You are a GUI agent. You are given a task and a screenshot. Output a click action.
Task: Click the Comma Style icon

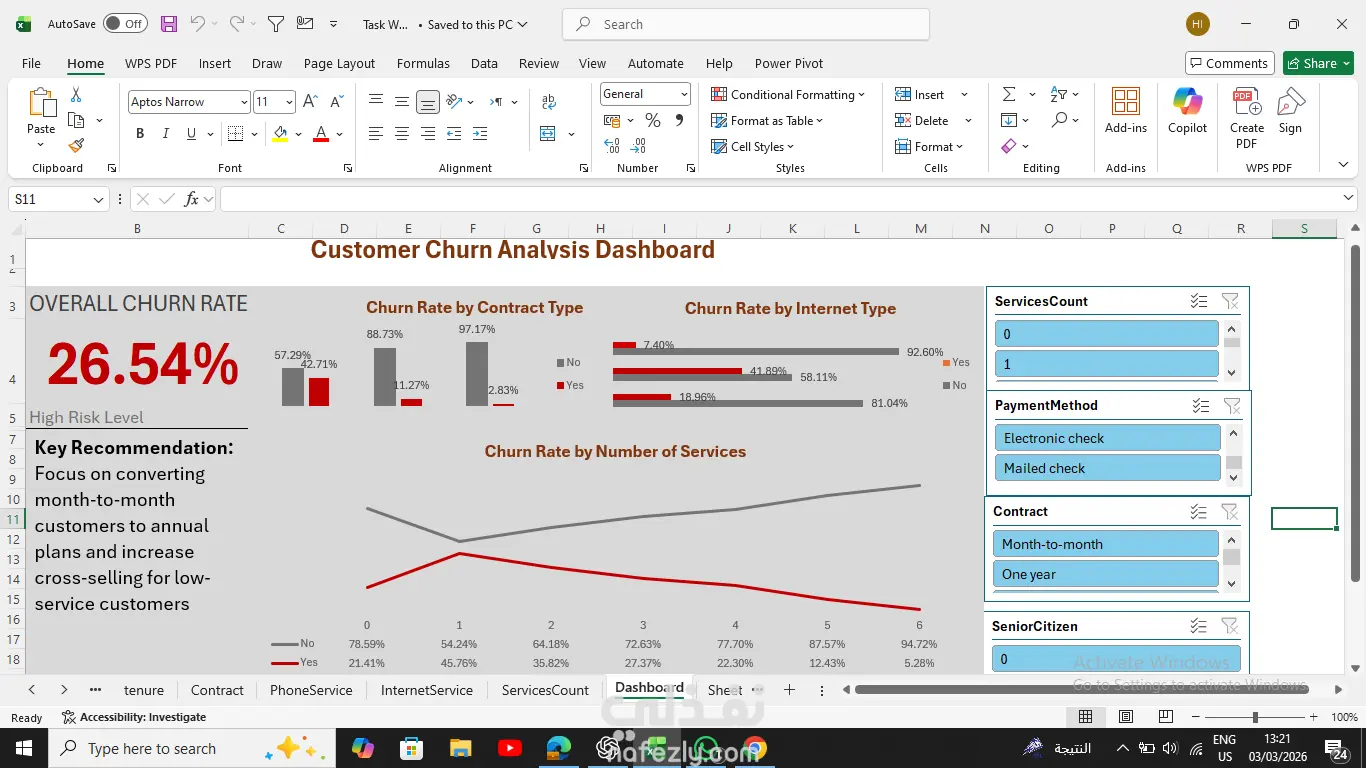(680, 121)
